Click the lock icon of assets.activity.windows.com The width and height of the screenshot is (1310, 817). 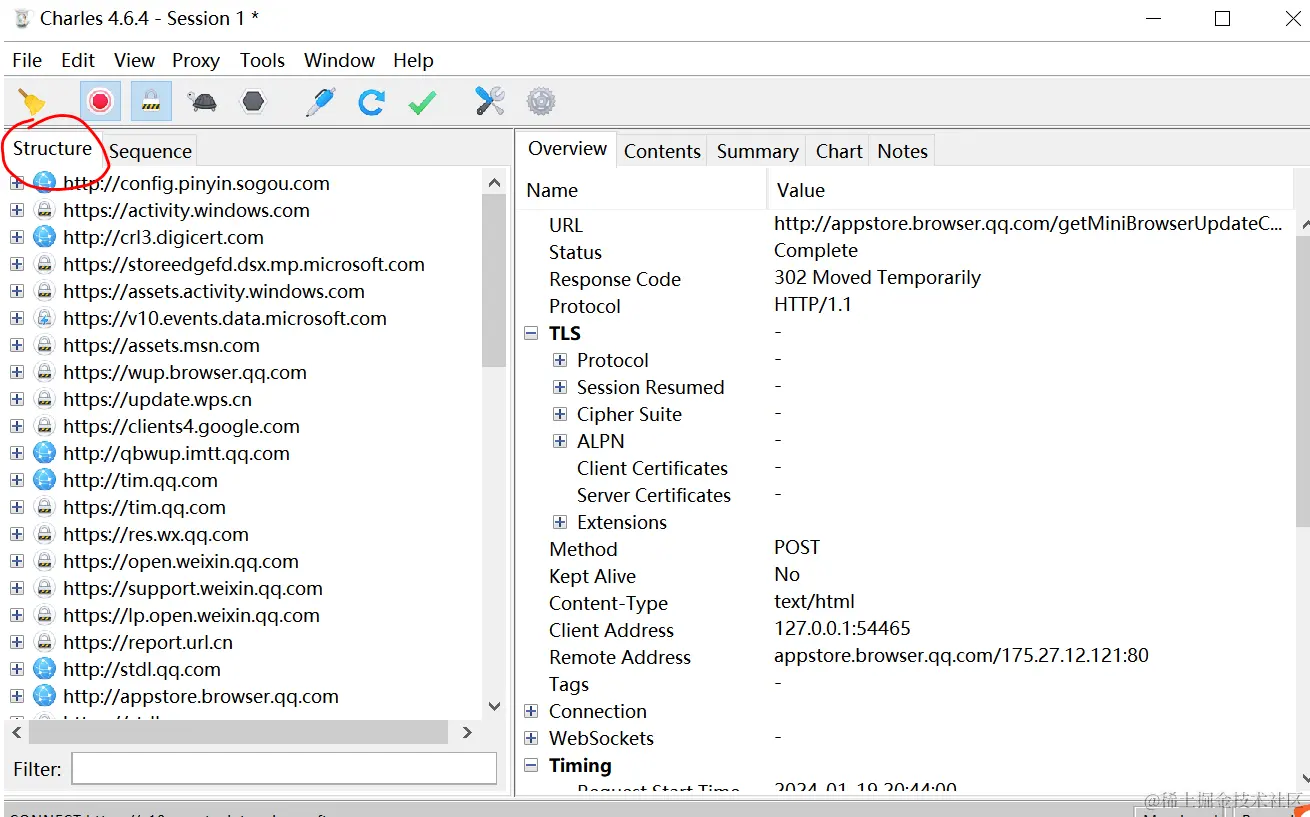pyautogui.click(x=44, y=291)
